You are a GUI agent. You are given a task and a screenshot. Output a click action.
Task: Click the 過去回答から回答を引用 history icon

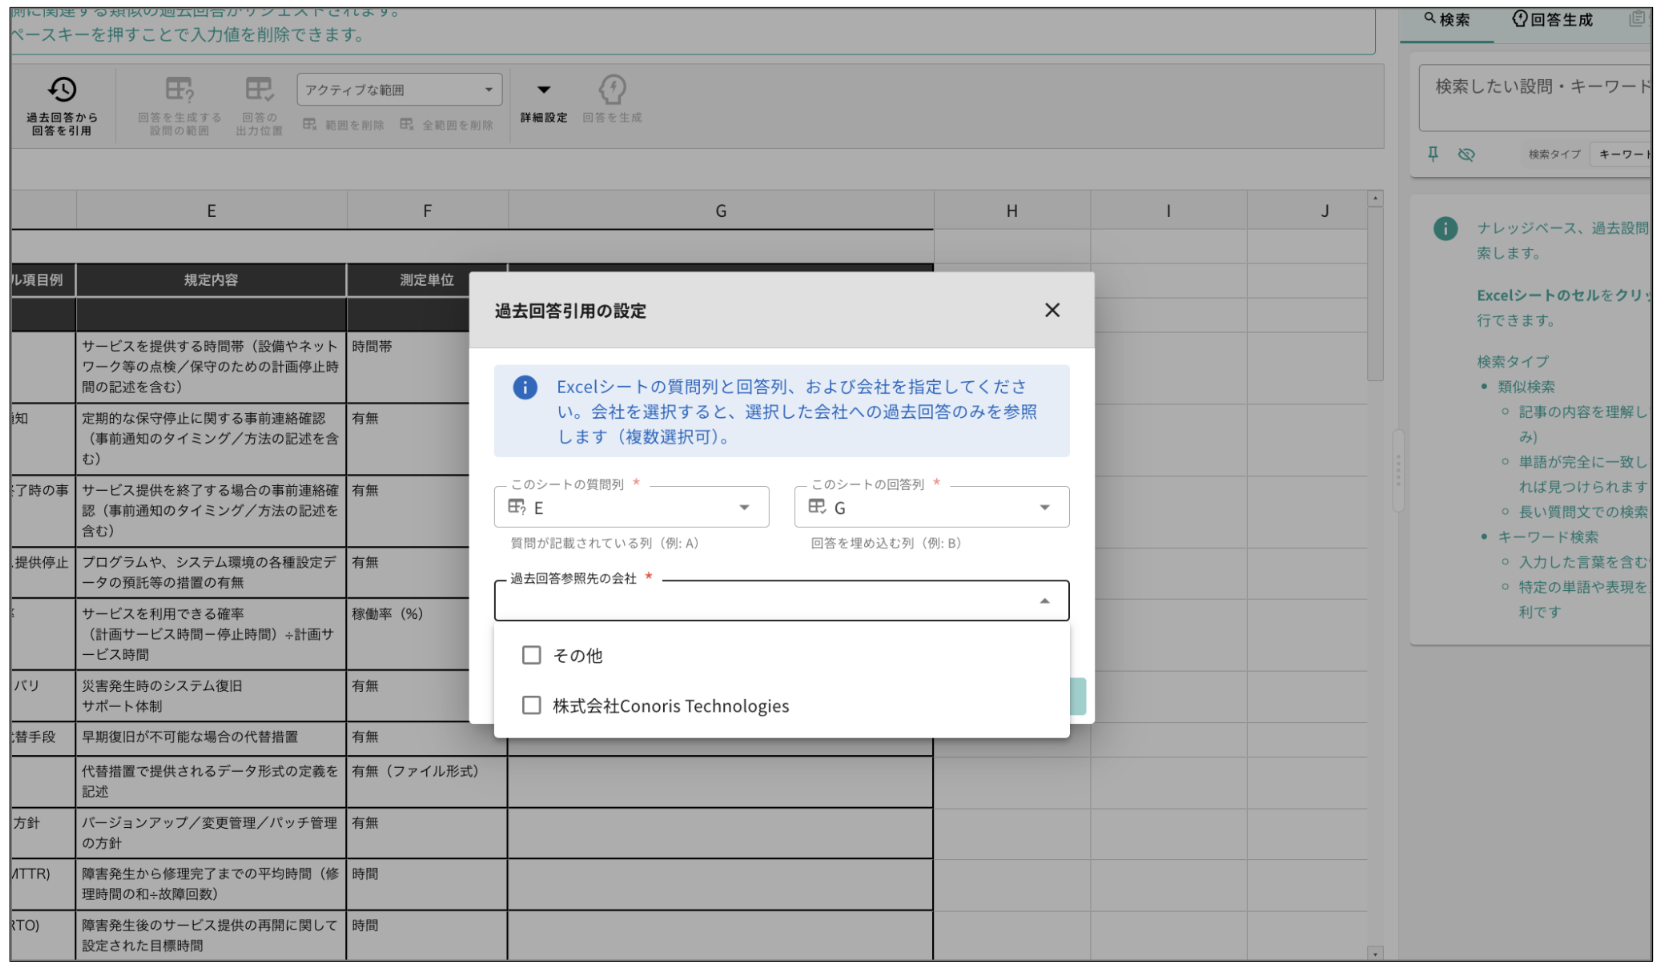point(62,90)
